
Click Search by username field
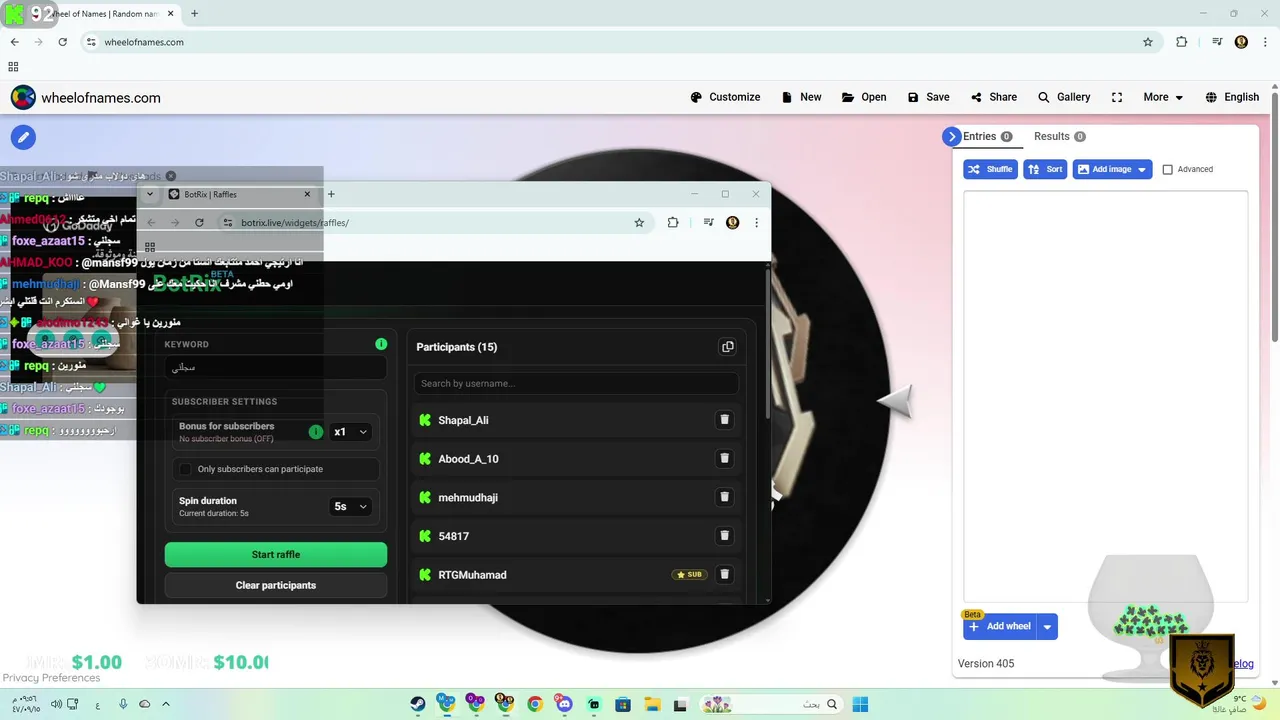point(576,383)
